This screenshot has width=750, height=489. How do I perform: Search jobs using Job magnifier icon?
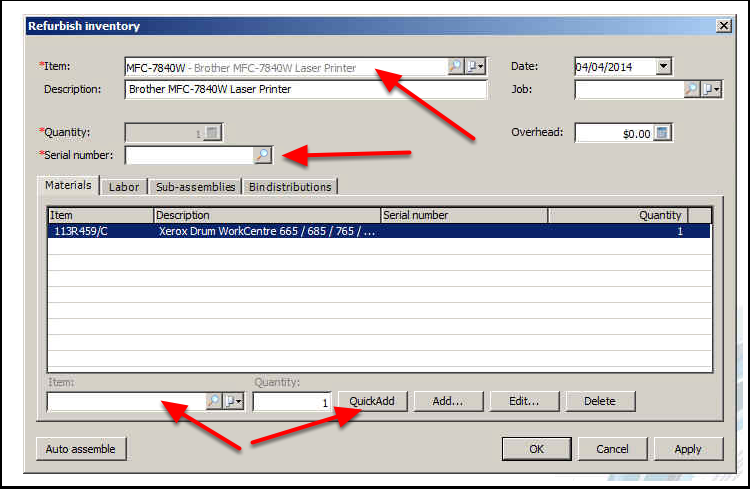coord(691,89)
